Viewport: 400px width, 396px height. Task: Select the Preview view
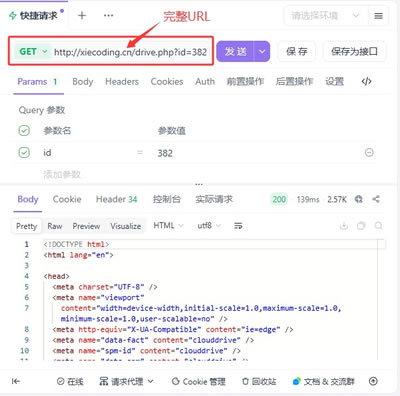coord(86,226)
